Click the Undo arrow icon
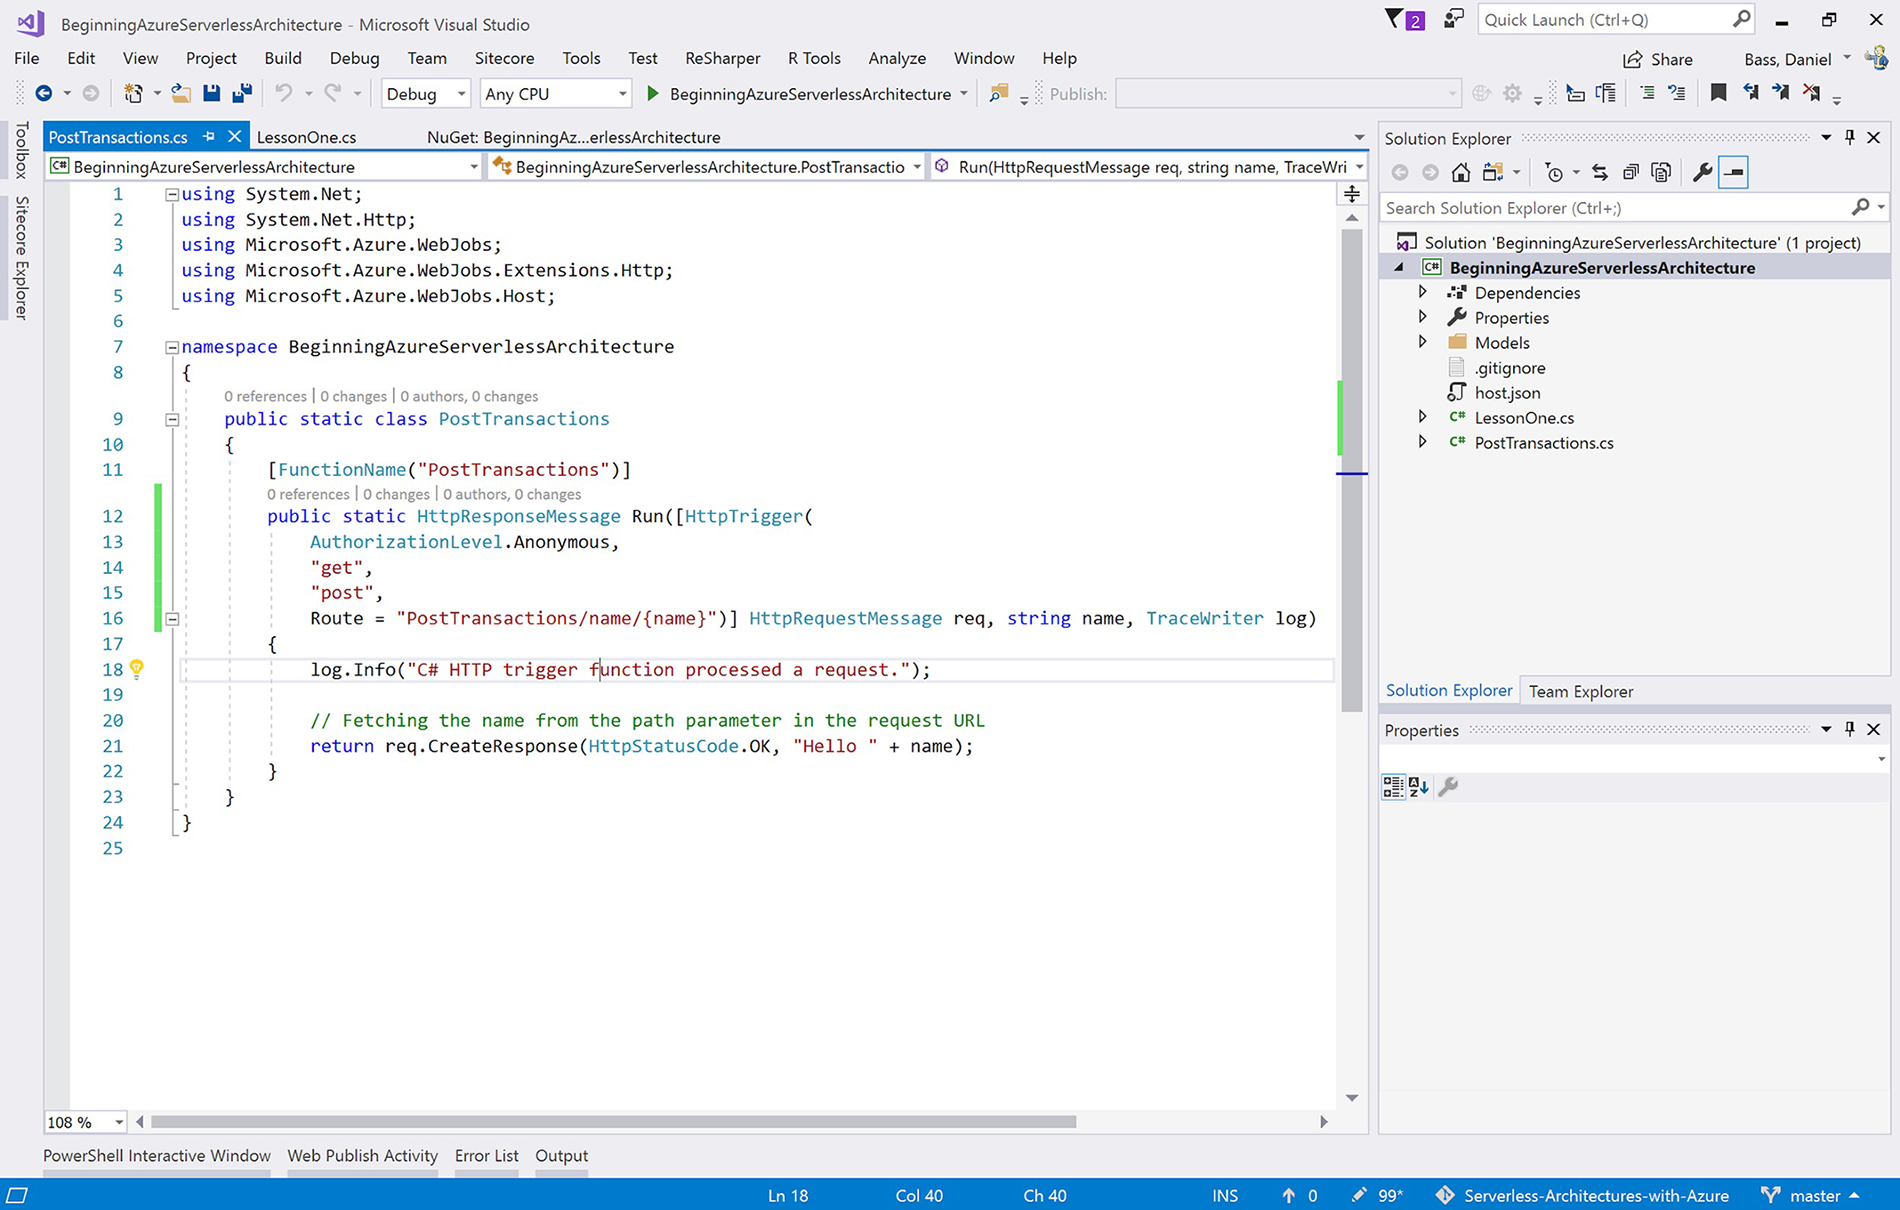The height and width of the screenshot is (1210, 1900). (x=284, y=93)
